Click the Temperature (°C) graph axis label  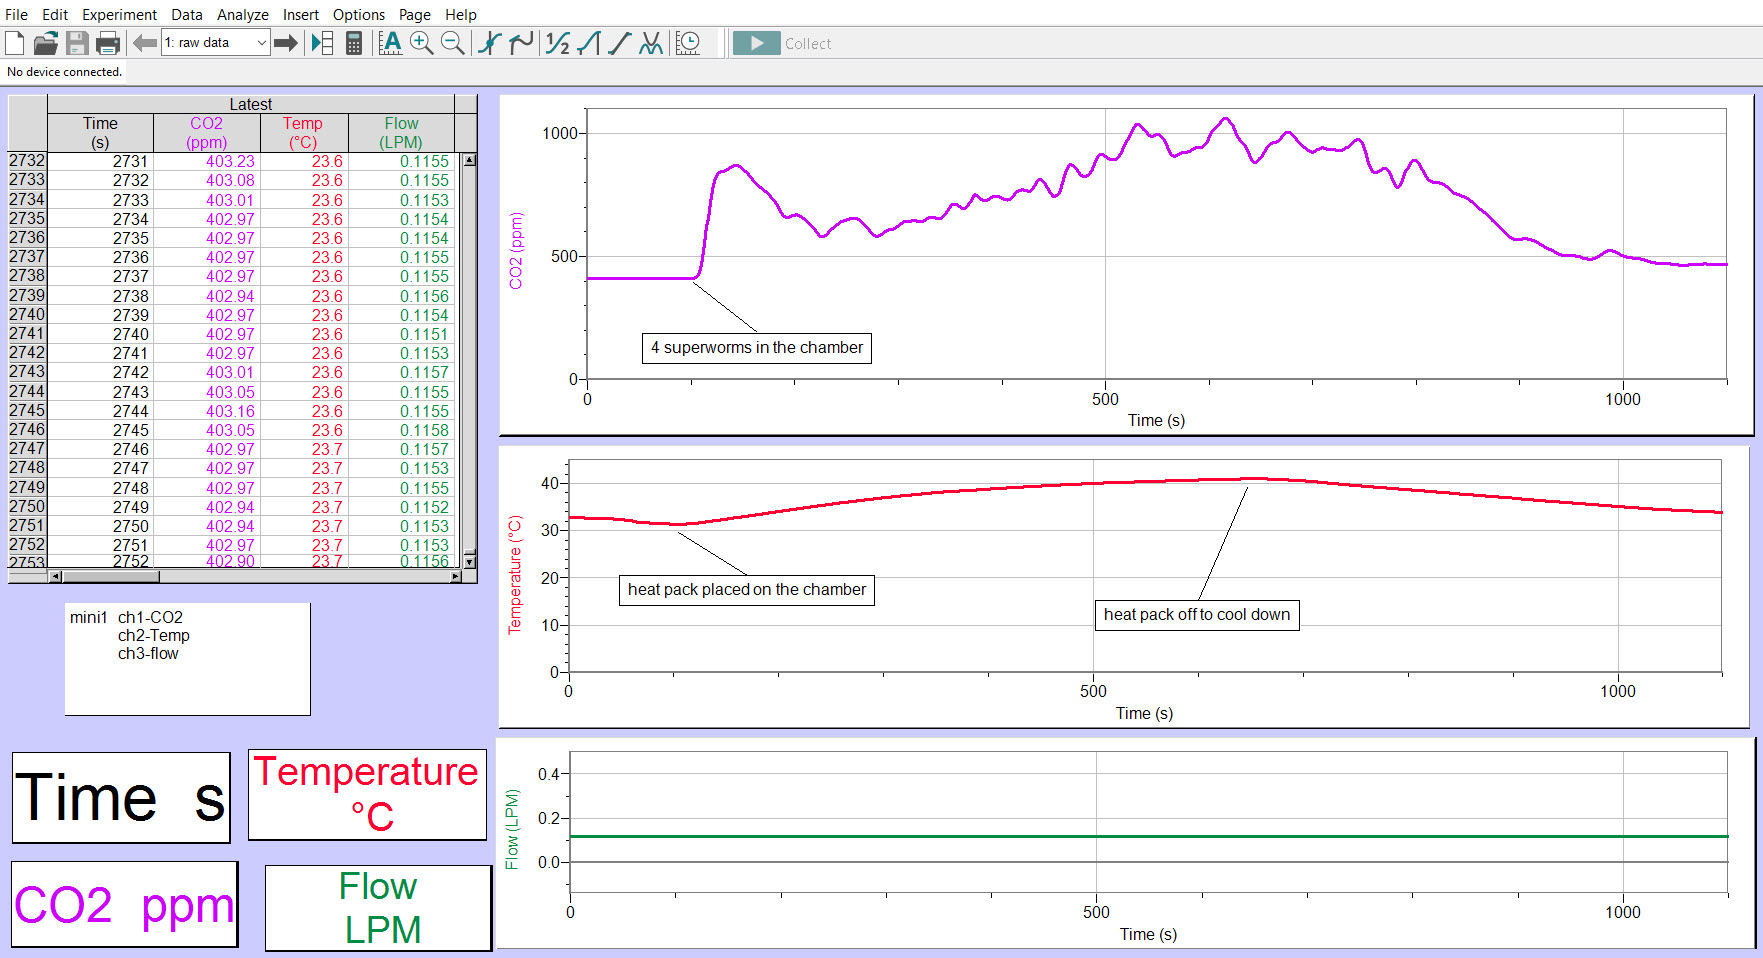pyautogui.click(x=515, y=575)
